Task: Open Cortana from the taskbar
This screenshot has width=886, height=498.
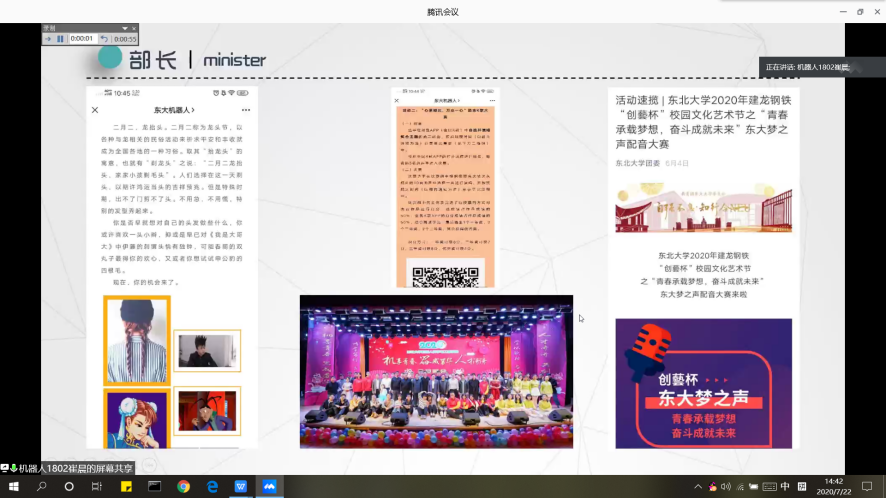Action: [69, 486]
